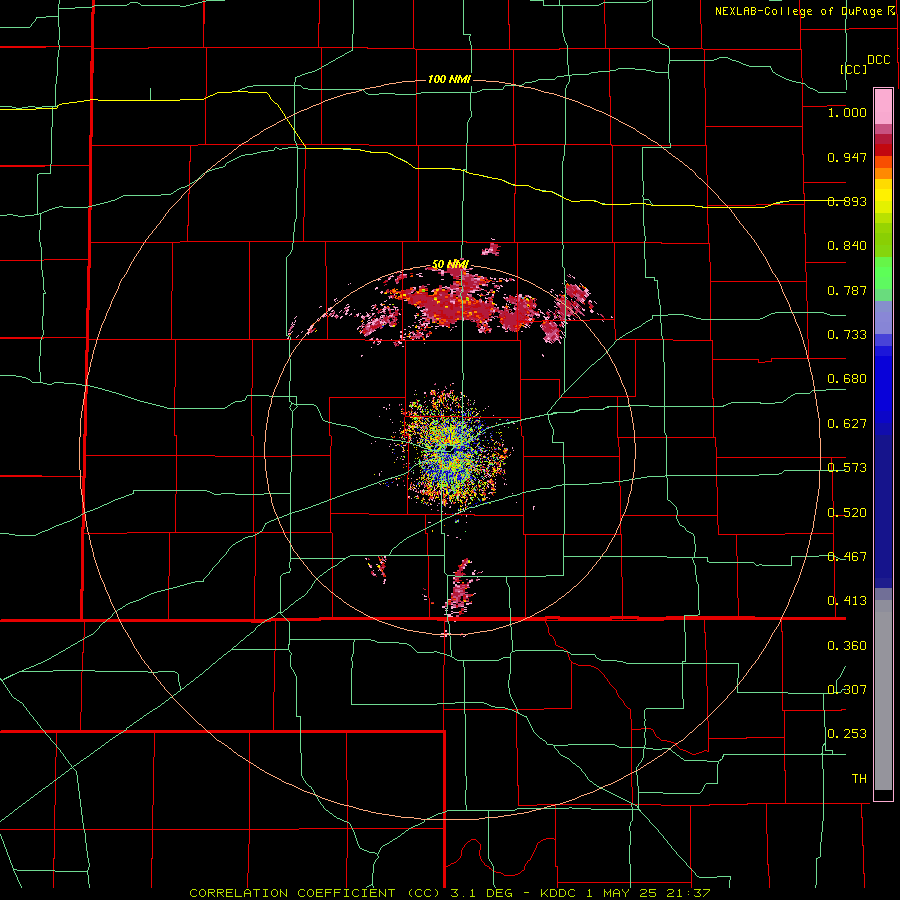
Task: Click the 100 NMI range ring label
Action: [449, 79]
